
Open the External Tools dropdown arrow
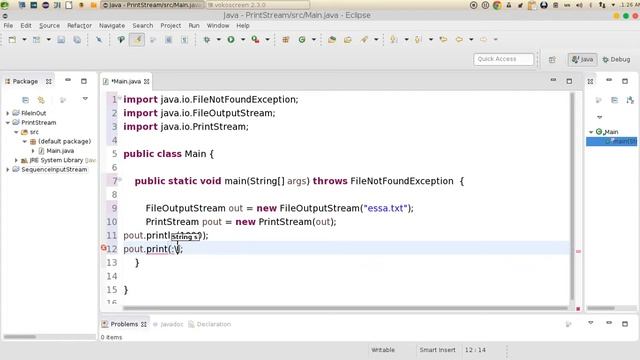click(x=267, y=40)
